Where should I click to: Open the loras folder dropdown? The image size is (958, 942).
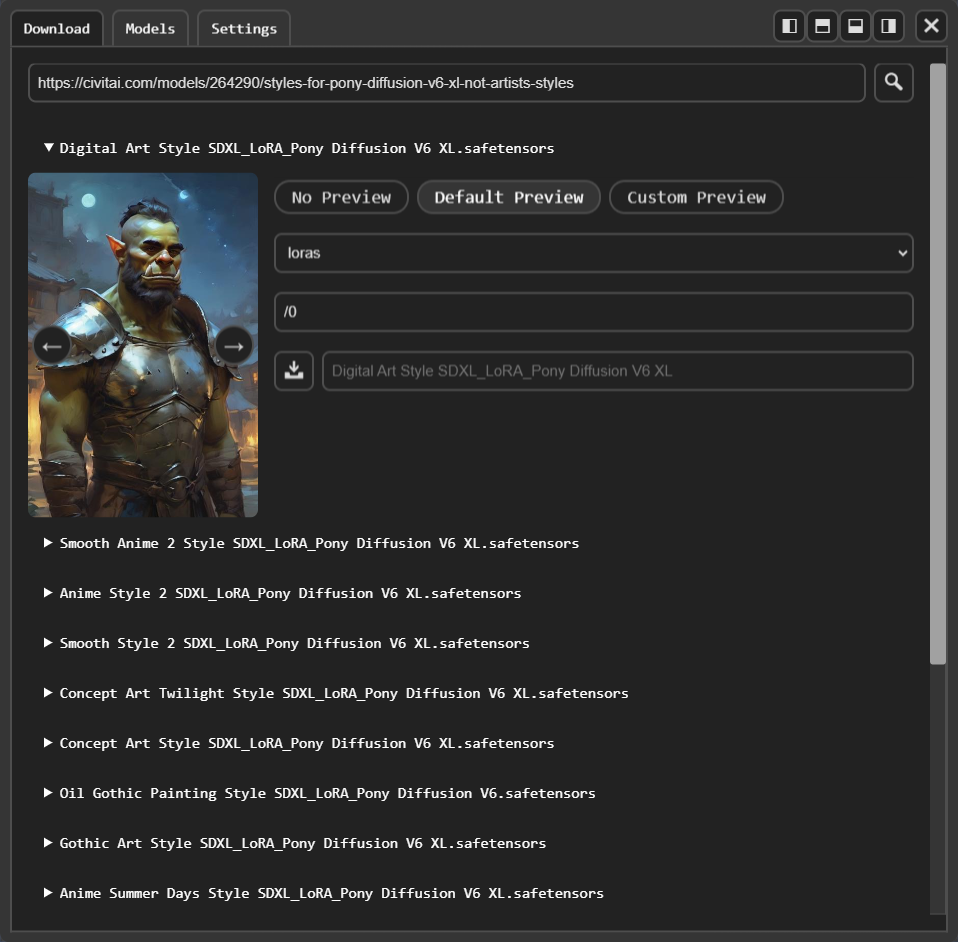coord(593,253)
